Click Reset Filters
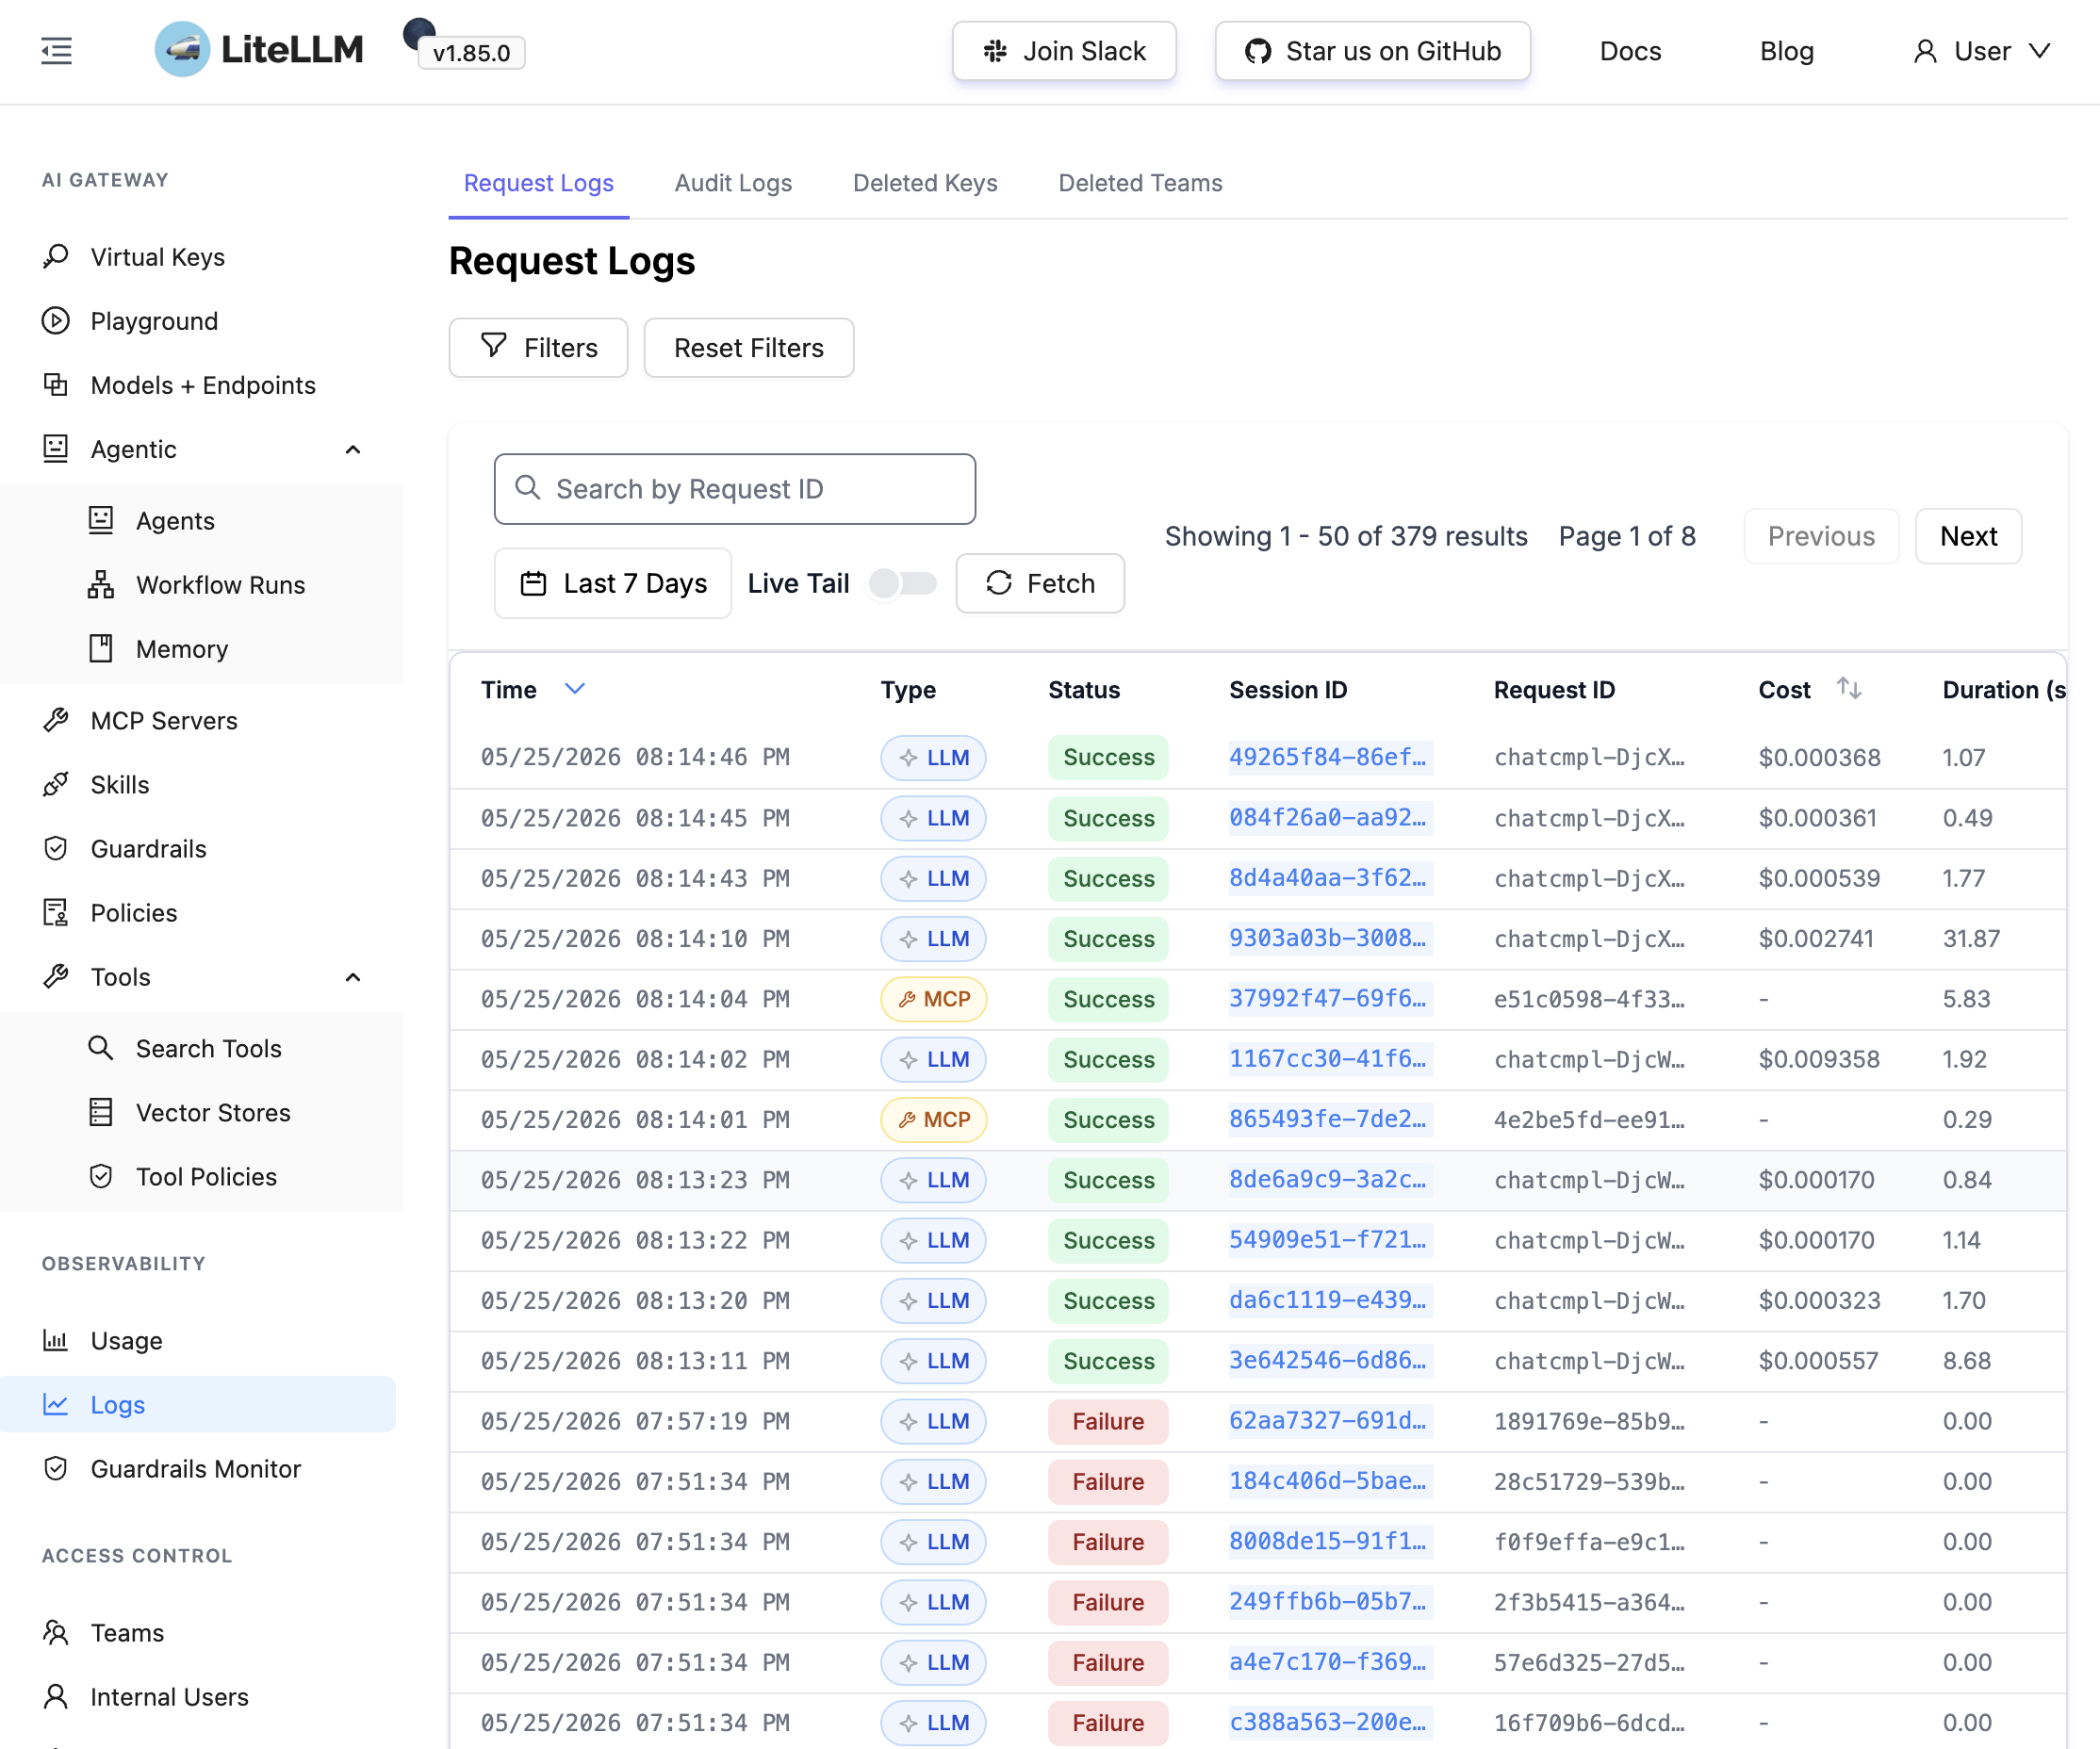The image size is (2100, 1749). click(749, 348)
